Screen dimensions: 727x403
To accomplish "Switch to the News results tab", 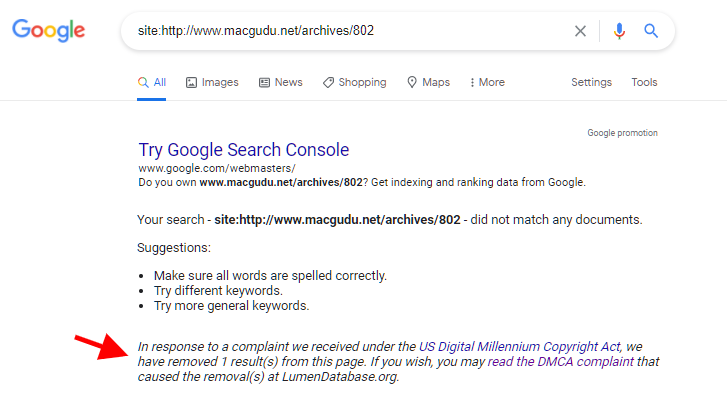I will (281, 83).
